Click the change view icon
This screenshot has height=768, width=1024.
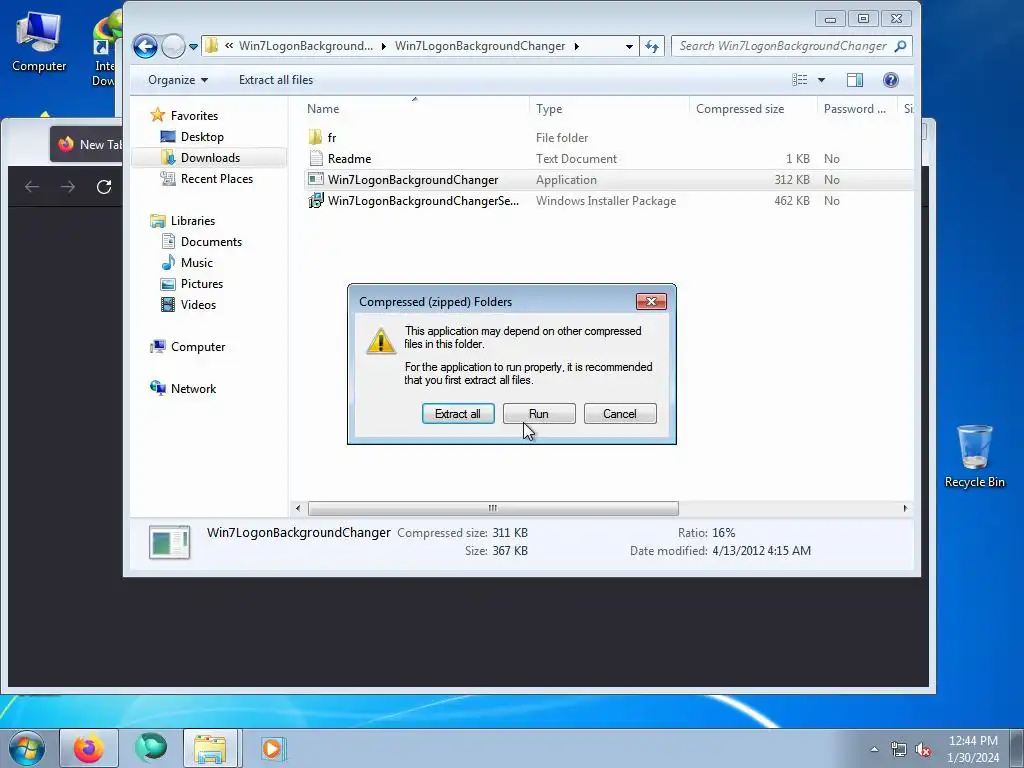pyautogui.click(x=800, y=80)
